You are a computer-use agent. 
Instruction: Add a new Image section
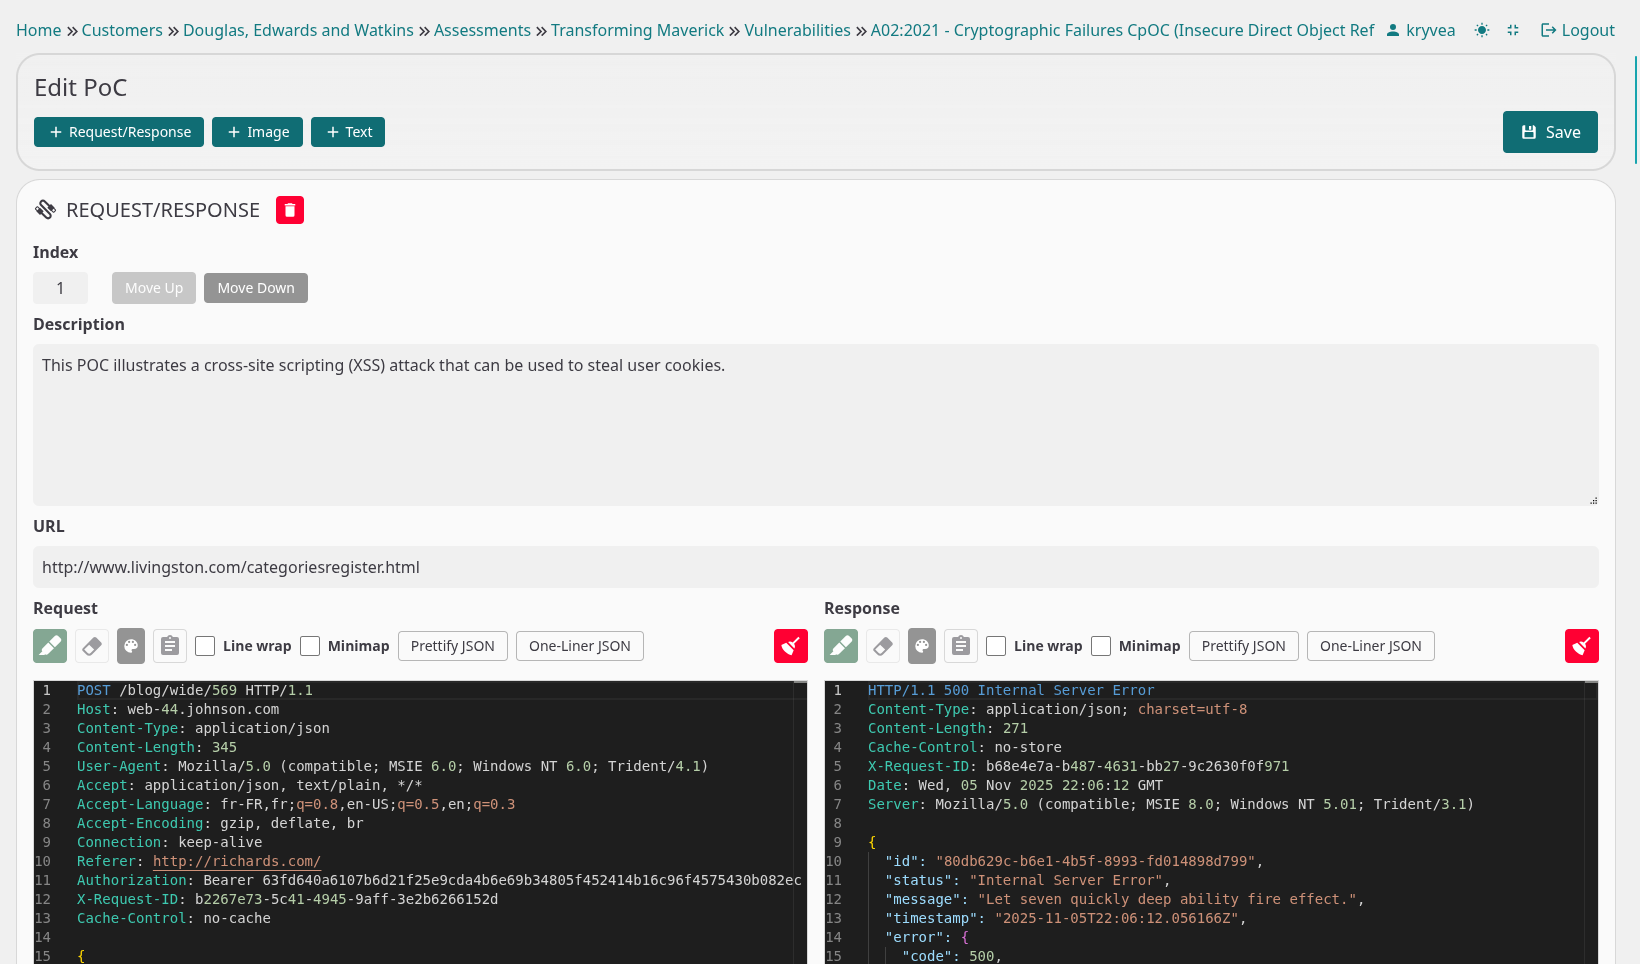pyautogui.click(x=257, y=132)
